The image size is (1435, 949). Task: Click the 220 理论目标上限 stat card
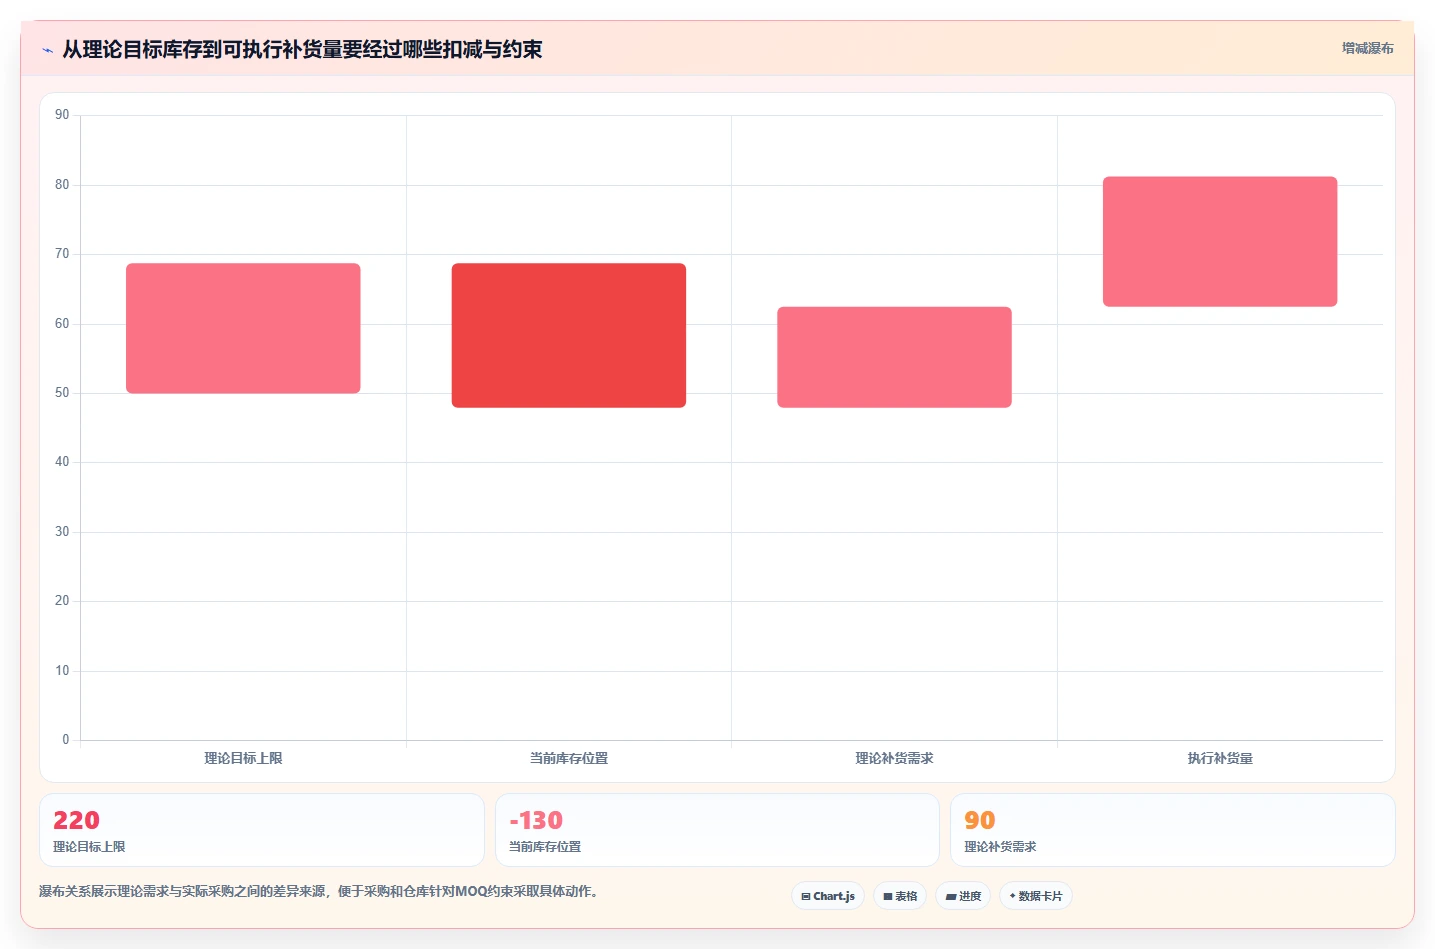coord(262,830)
